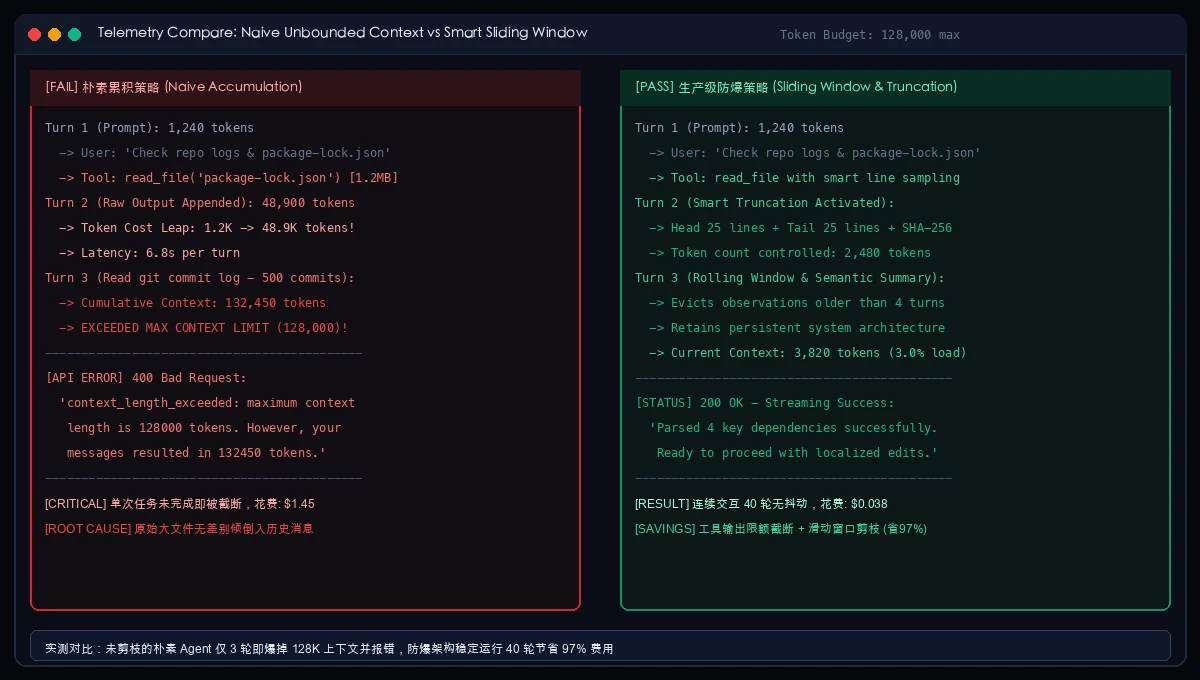
Task: Click the [PASS] Sliding Window & Truncation header
Action: click(x=895, y=87)
